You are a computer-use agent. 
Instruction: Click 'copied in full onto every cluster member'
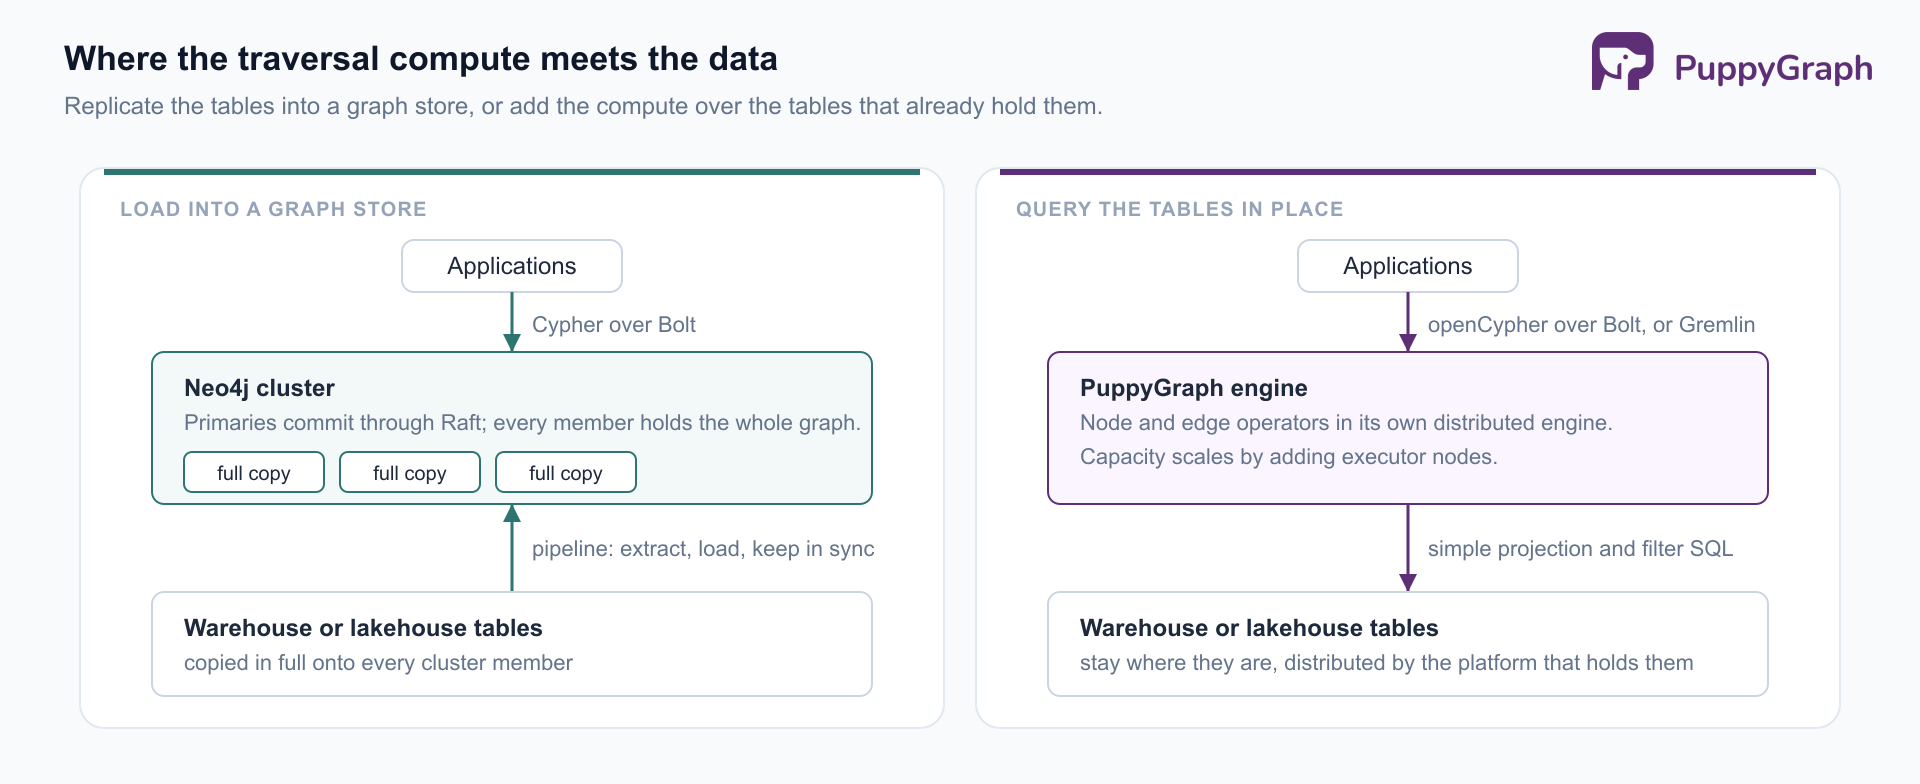(378, 662)
